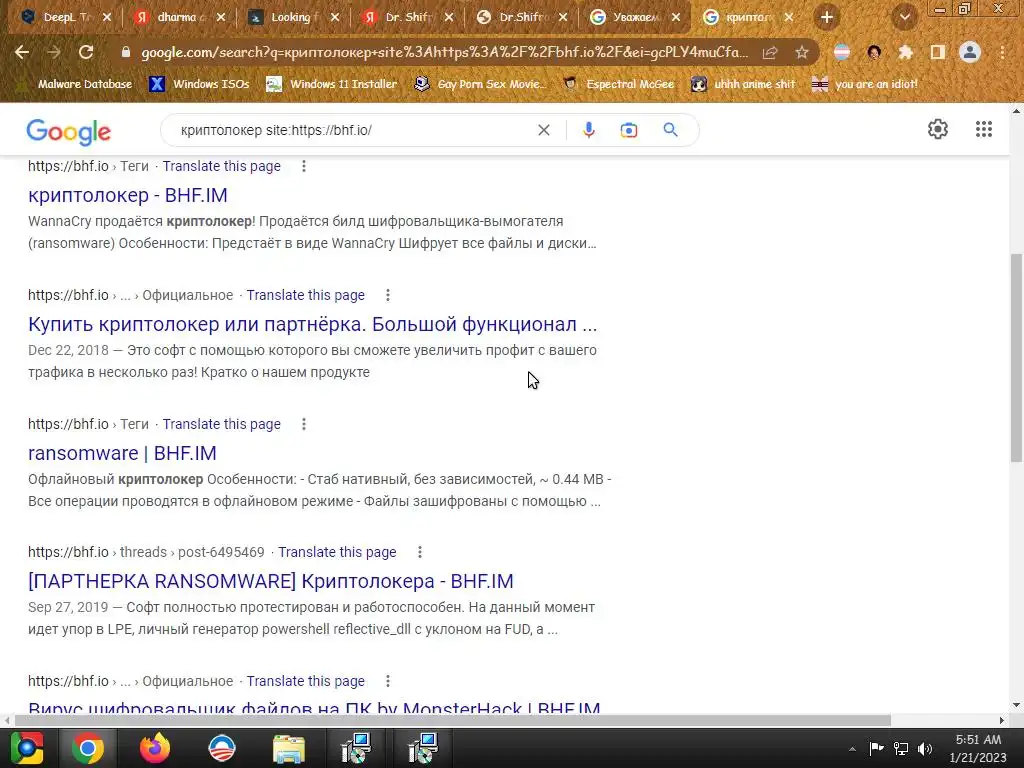Translate the Купить криптолокер result page
The image size is (1024, 768).
(306, 295)
